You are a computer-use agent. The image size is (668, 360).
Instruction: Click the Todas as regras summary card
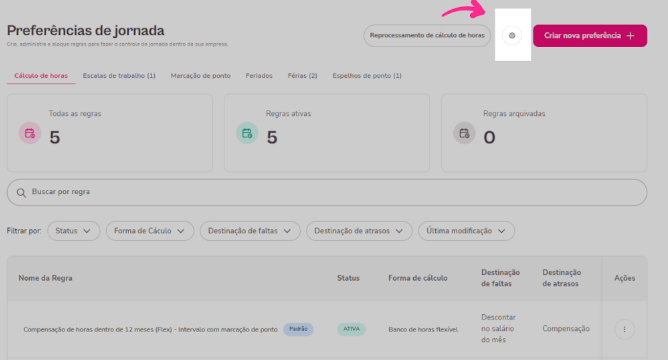click(x=110, y=133)
